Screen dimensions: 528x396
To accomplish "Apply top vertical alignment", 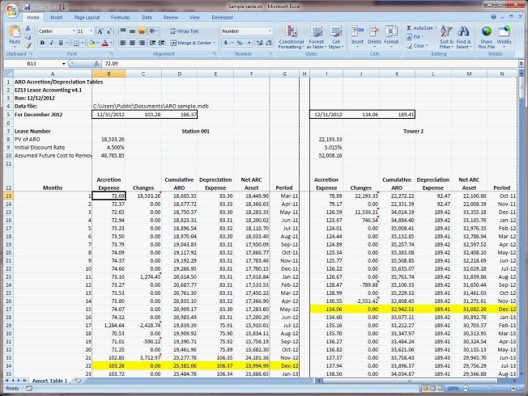I will click(x=123, y=31).
